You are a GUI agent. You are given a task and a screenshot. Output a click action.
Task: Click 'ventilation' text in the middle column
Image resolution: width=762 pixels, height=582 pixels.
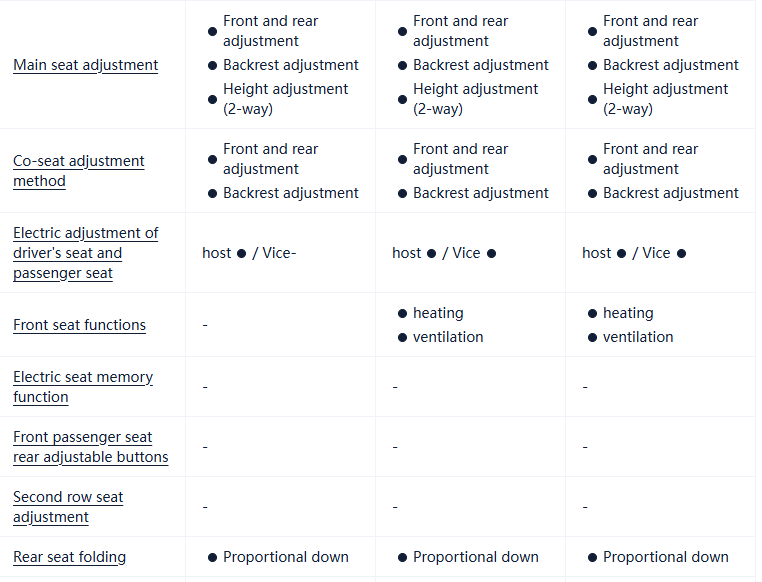(448, 337)
